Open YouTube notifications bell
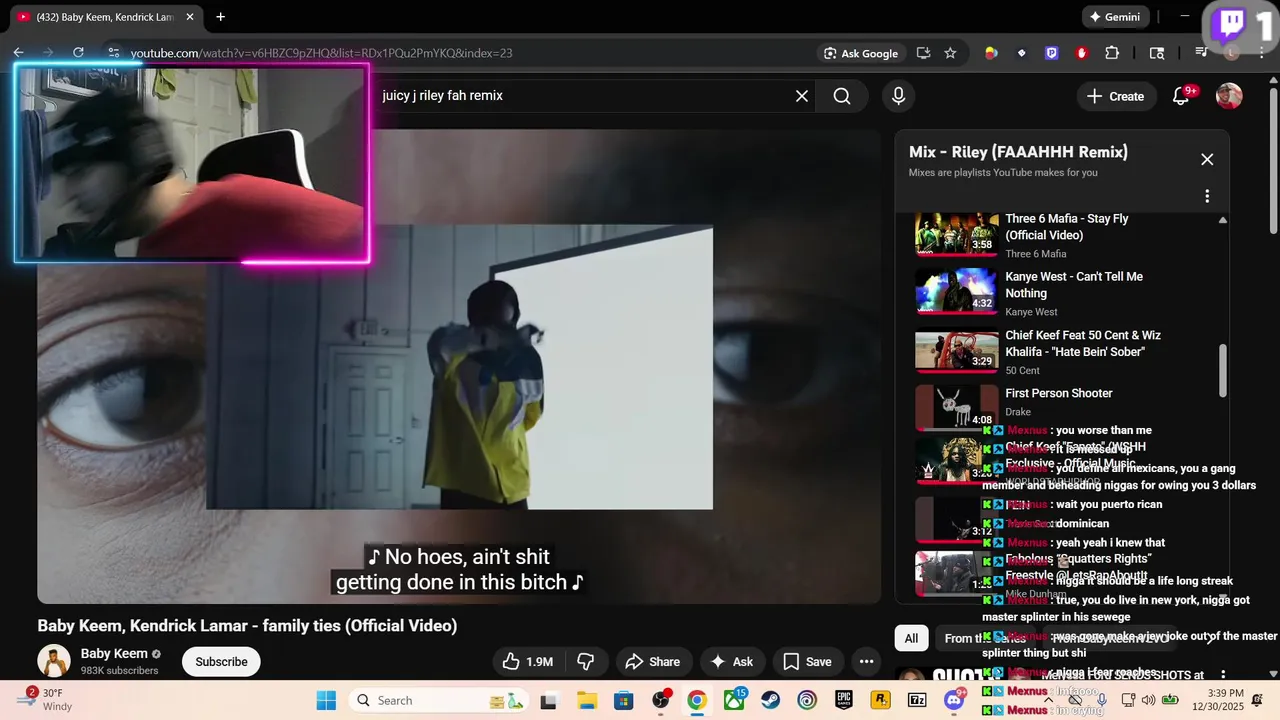The image size is (1280, 720). [x=1181, y=96]
